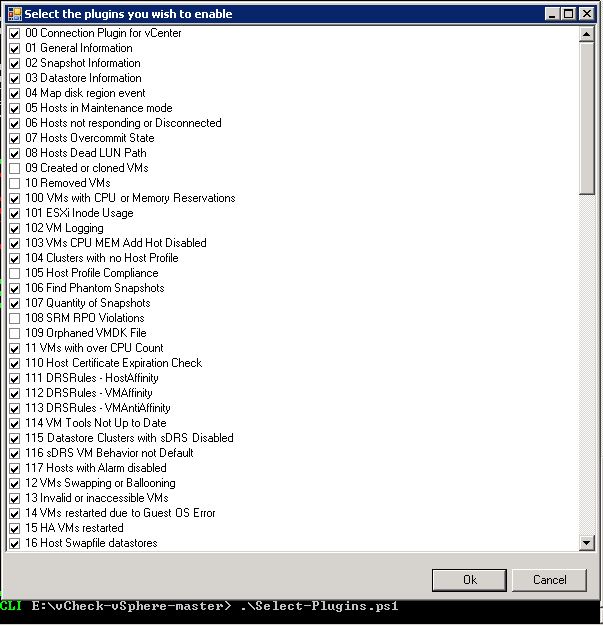
Task: Tick the 108 SRM RPO Violations checkbox
Action: (14, 318)
